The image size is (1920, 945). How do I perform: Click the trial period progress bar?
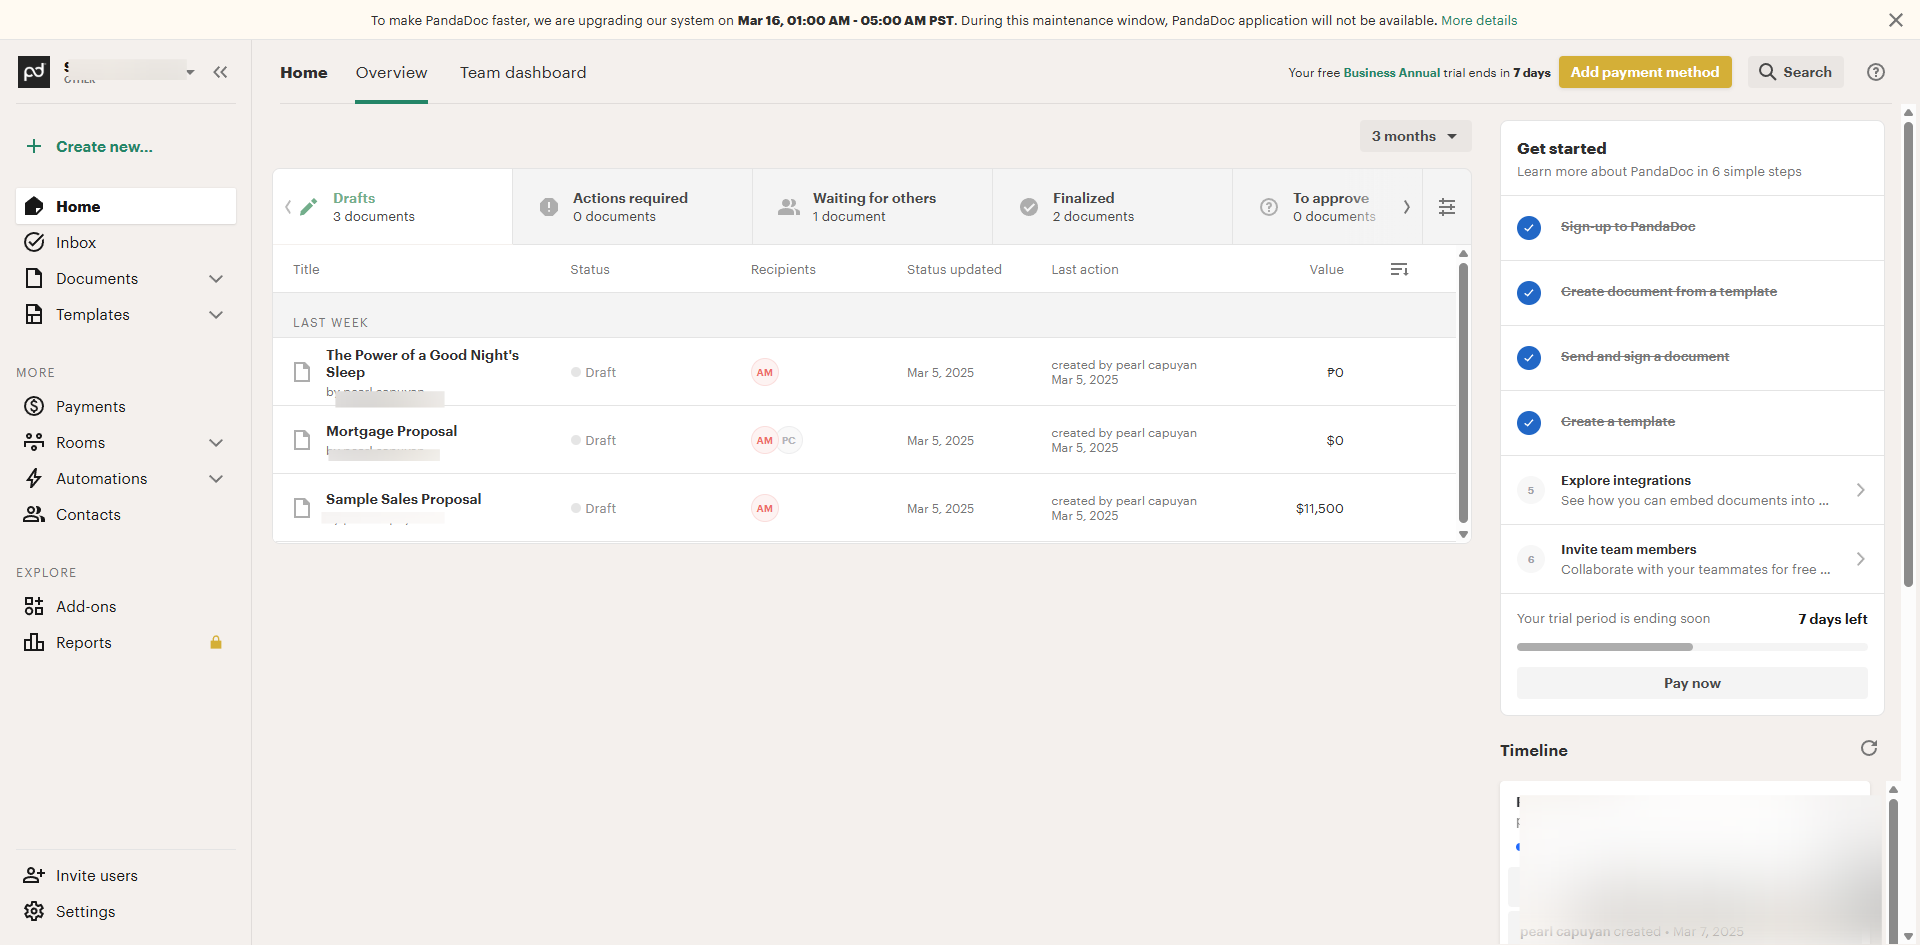tap(1692, 647)
